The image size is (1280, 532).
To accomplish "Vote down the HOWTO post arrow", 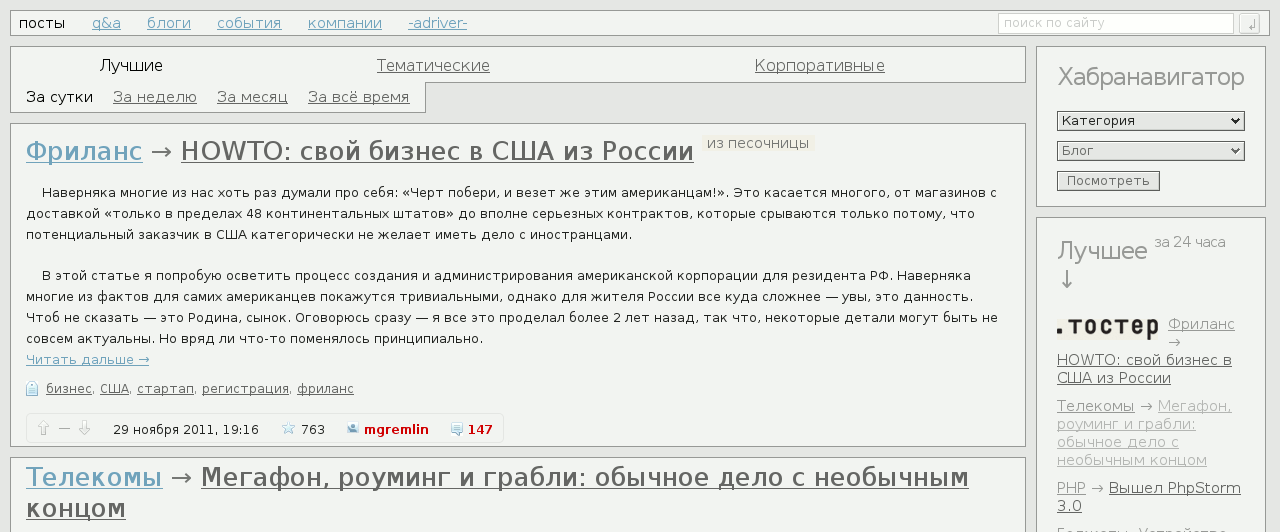I will tap(84, 429).
